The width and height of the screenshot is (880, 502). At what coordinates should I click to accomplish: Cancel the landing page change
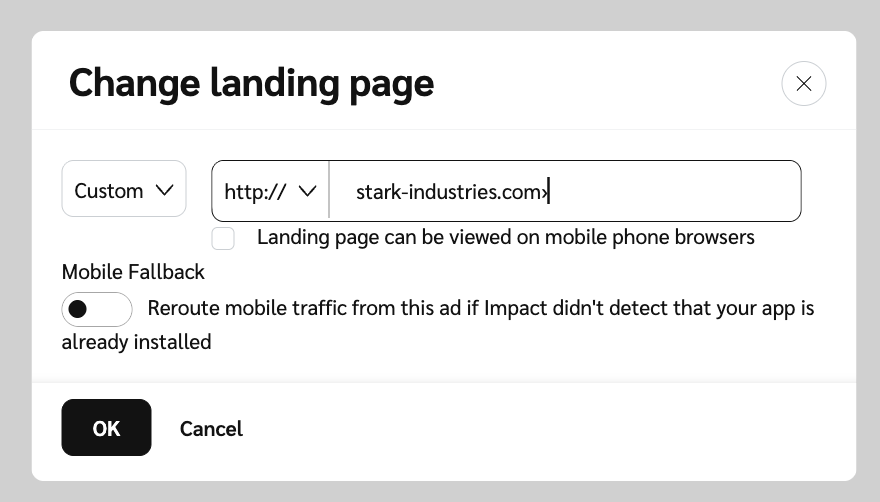tap(211, 429)
